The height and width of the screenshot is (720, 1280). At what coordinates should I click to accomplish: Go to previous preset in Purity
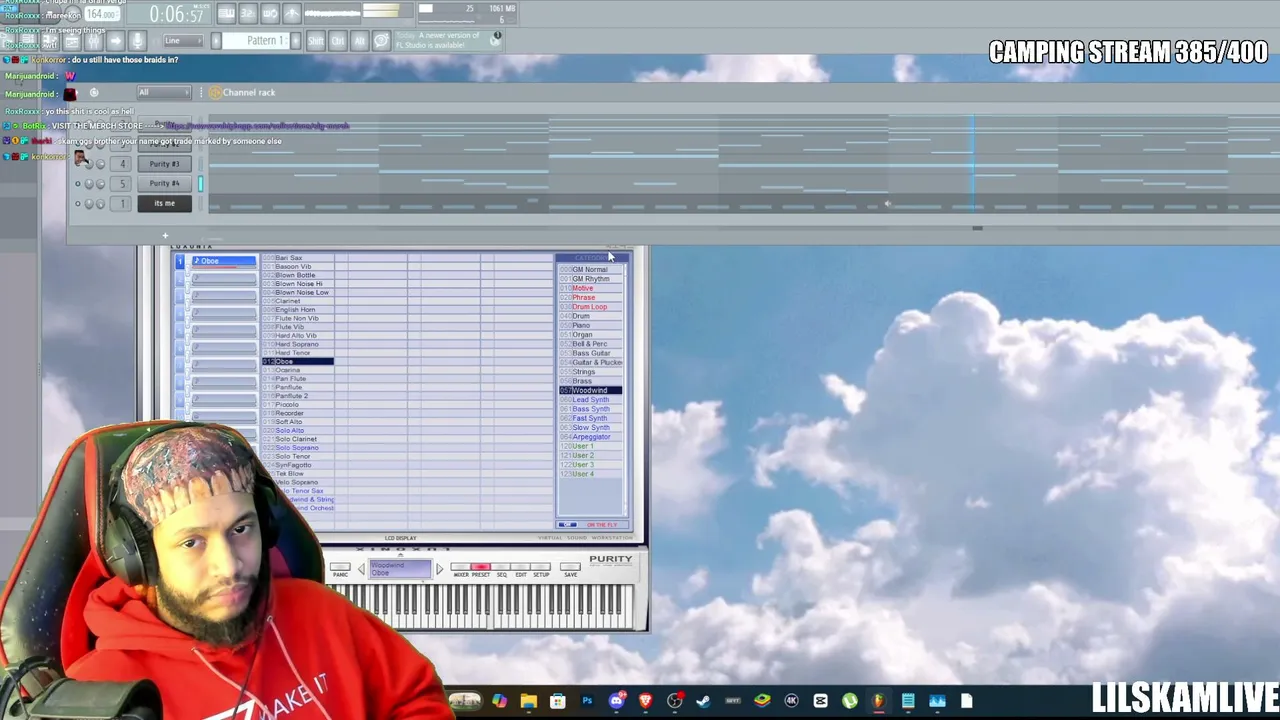point(361,569)
